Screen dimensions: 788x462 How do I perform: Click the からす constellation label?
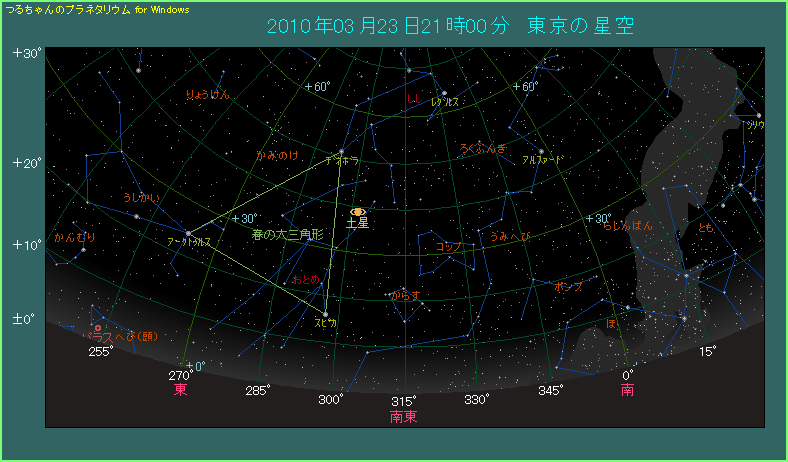pos(404,296)
